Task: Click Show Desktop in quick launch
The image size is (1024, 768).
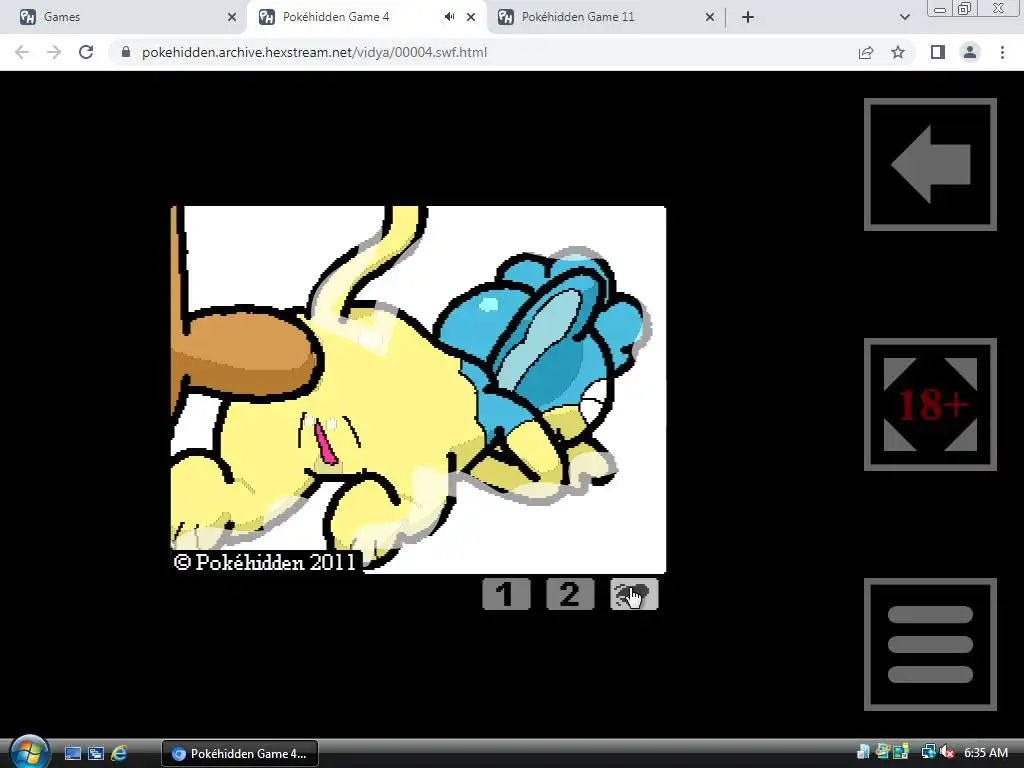Action: (73, 754)
